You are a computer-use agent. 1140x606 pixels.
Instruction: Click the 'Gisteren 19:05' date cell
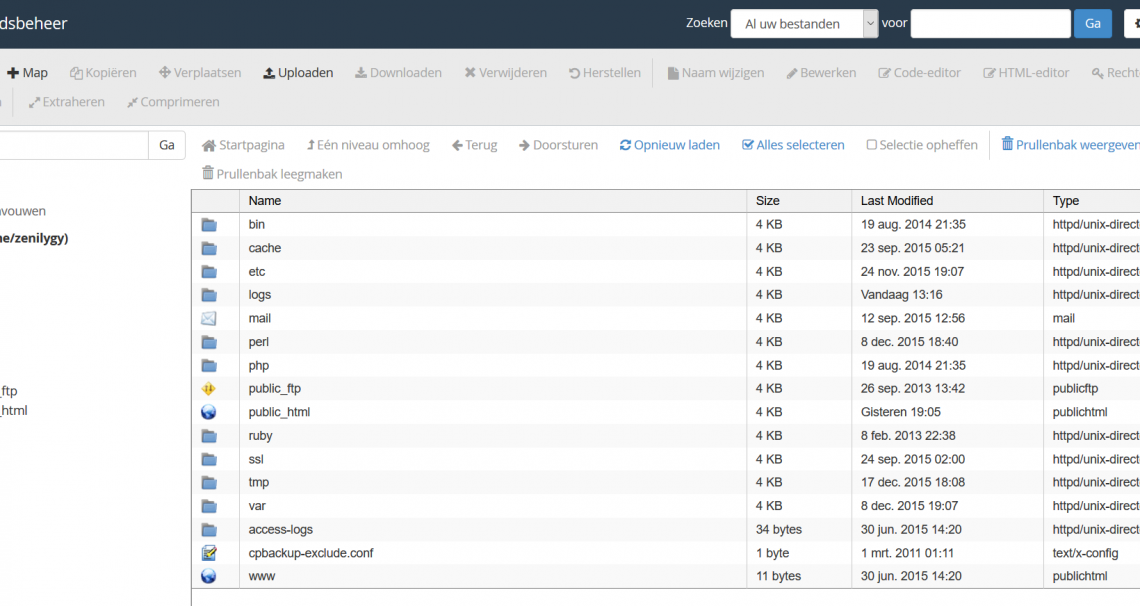tap(901, 412)
